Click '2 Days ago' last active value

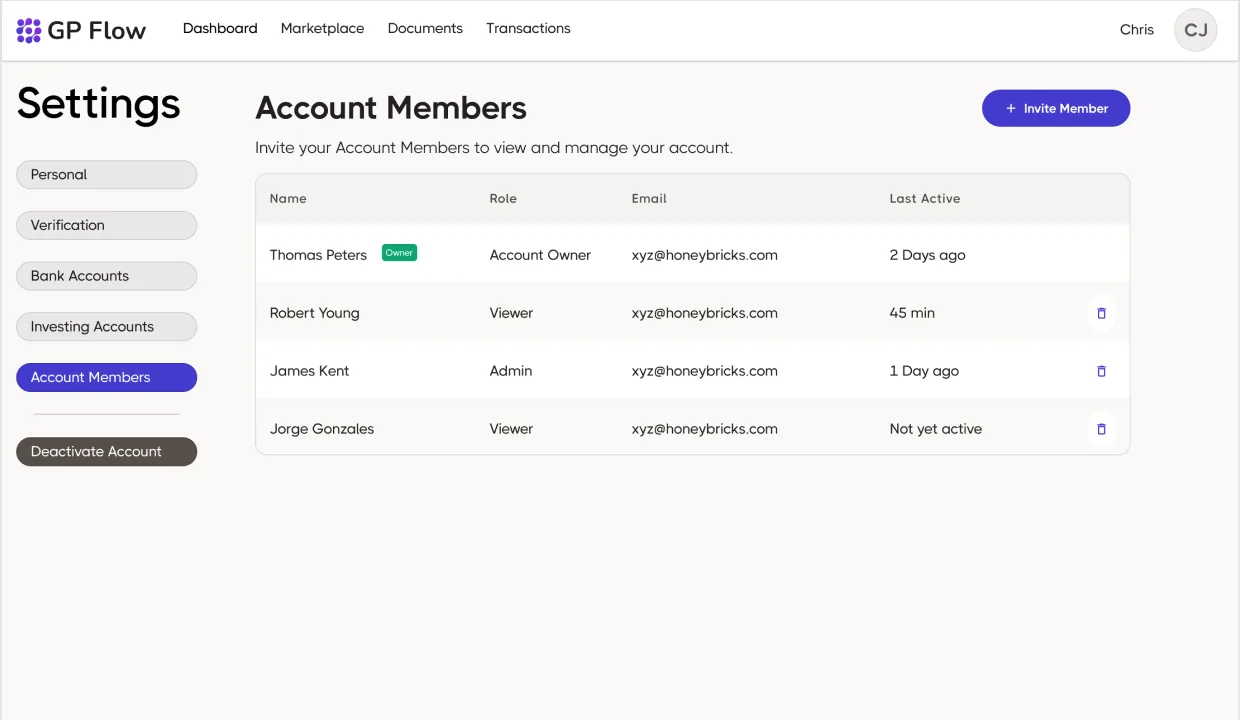927,255
